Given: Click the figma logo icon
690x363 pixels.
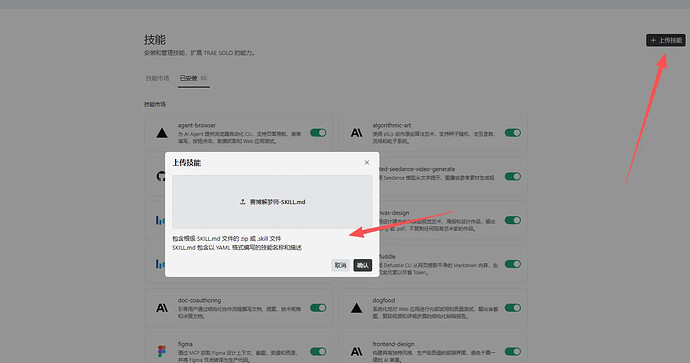Looking at the screenshot, I should [161, 351].
